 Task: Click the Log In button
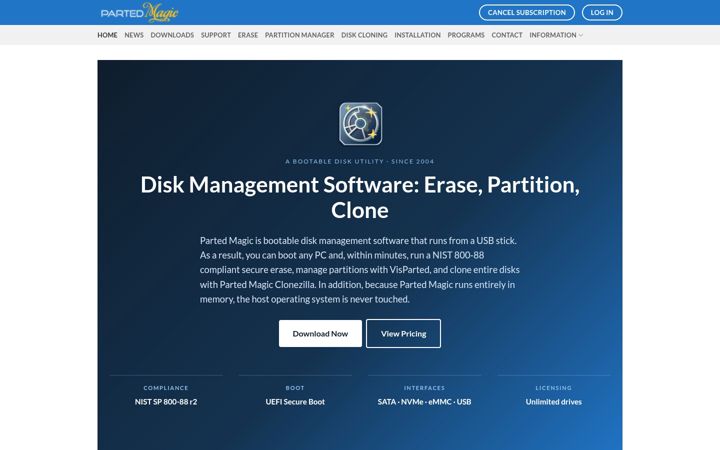click(x=602, y=12)
